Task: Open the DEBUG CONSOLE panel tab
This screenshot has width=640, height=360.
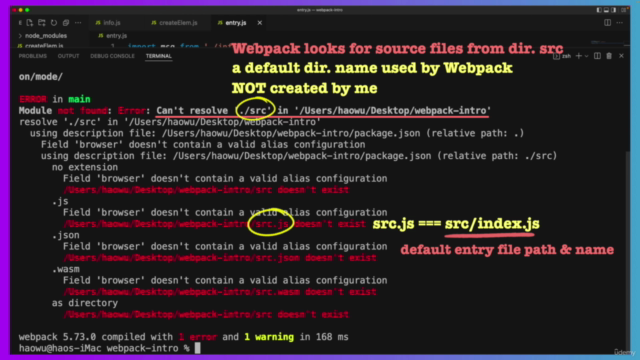Action: [112, 56]
